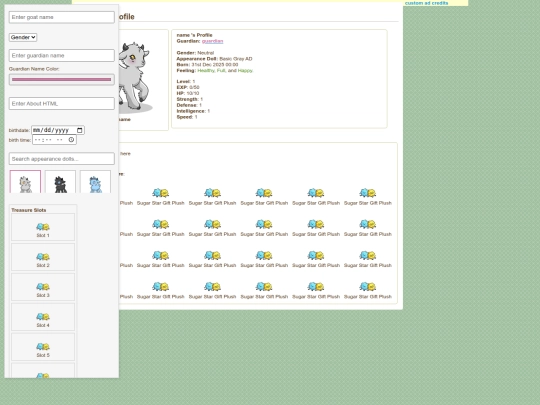
Task: Open the custom ad credits link
Action: click(426, 3)
